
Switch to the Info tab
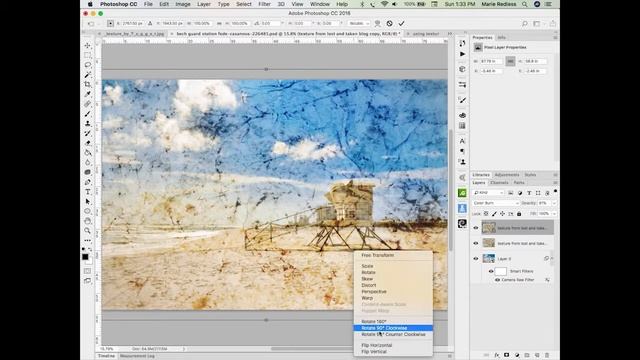click(501, 38)
